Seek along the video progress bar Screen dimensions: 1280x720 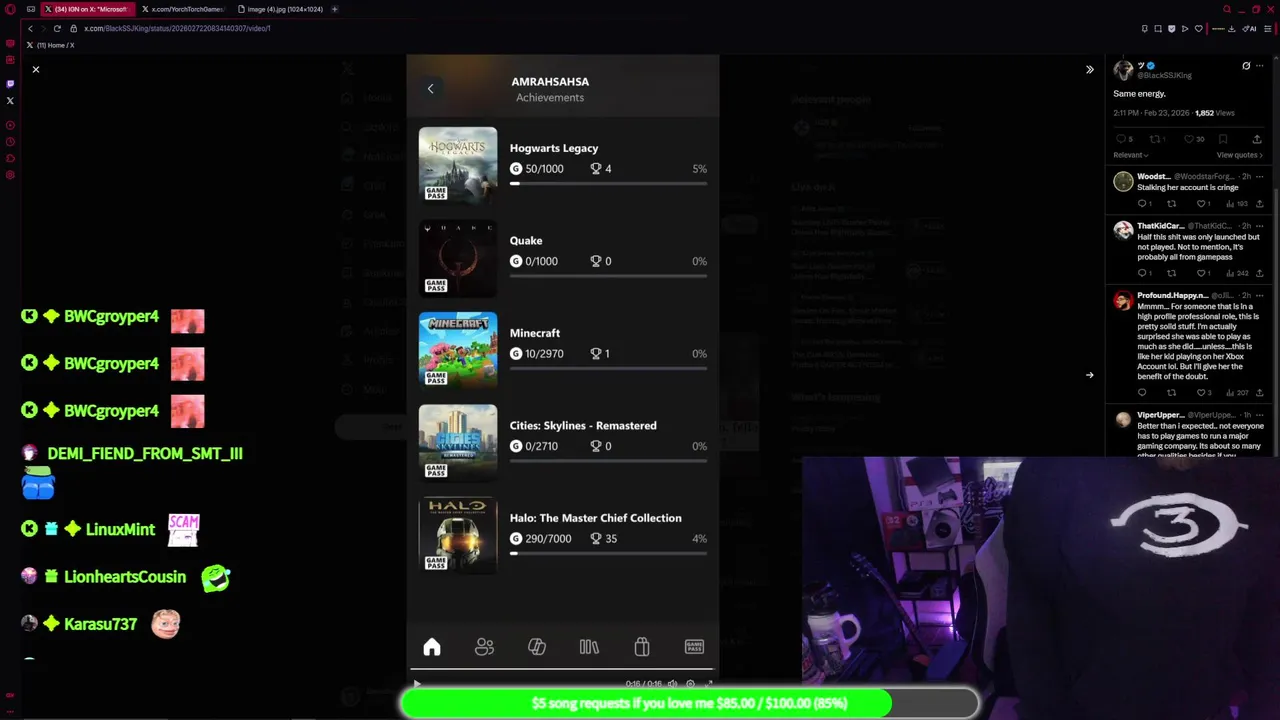pyautogui.click(x=562, y=670)
